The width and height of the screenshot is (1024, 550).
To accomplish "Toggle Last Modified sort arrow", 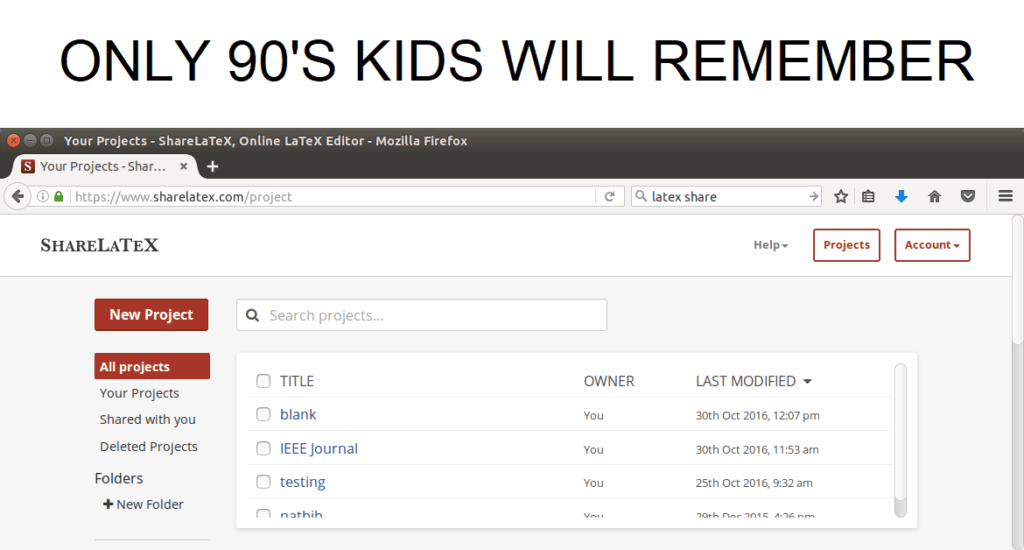I will (808, 381).
